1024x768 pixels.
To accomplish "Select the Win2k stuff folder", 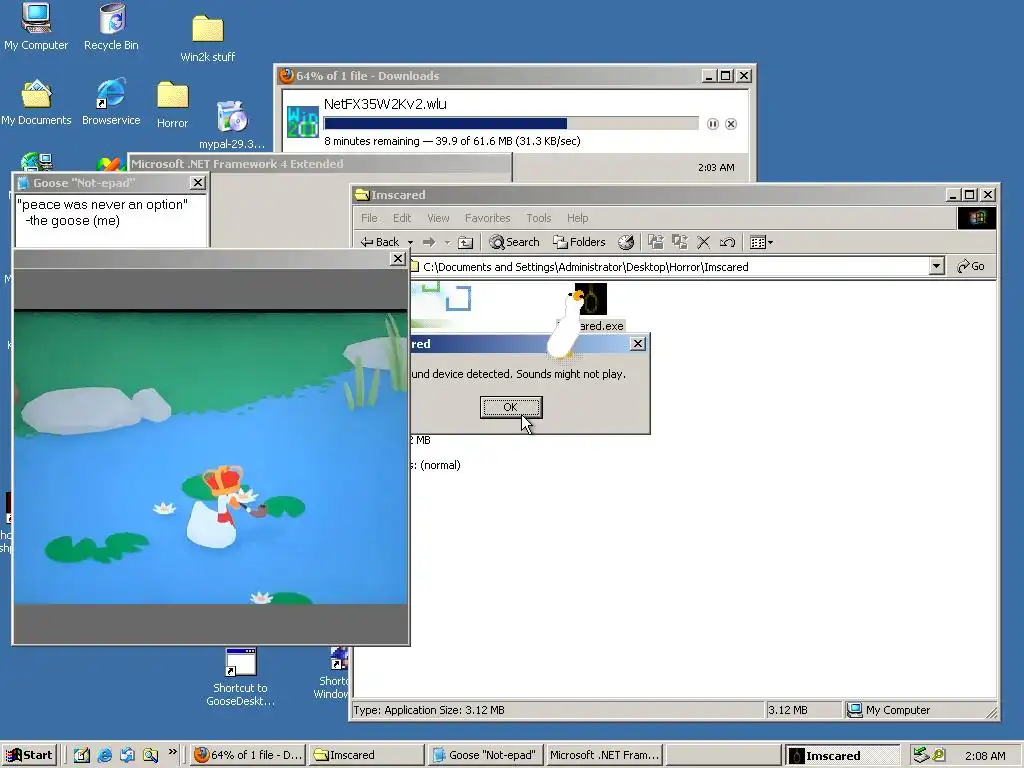I will coord(208,38).
